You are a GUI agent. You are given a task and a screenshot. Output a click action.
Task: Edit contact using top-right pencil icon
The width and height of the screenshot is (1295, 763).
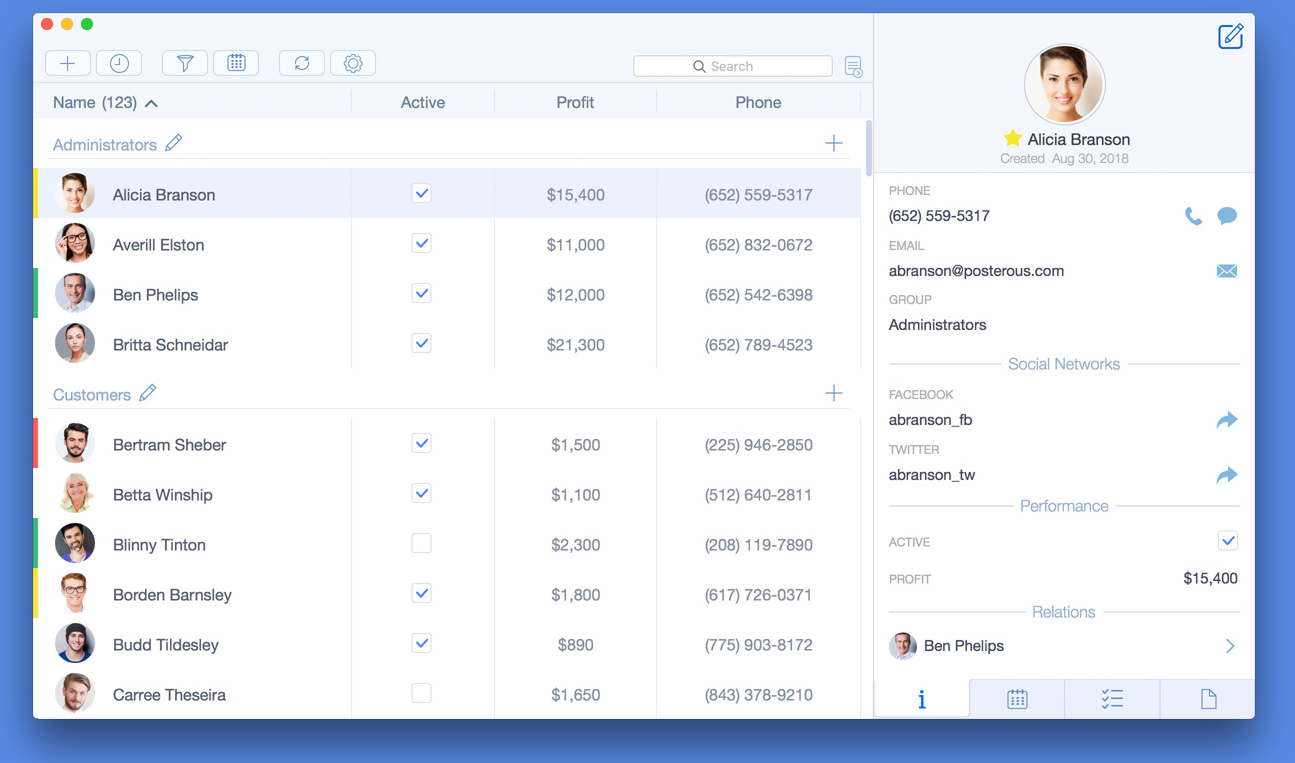click(x=1230, y=37)
